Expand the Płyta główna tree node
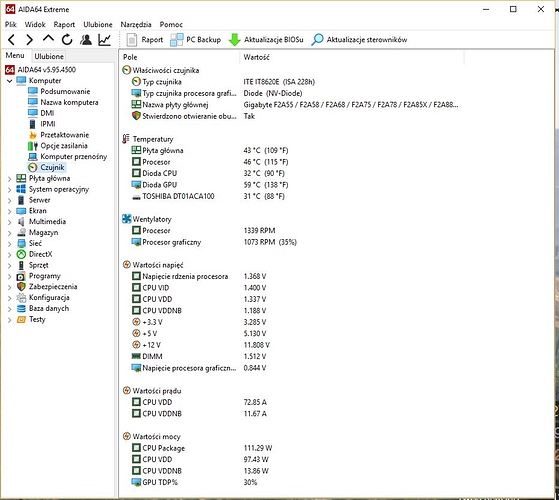The height and width of the screenshot is (500, 559). [10, 179]
